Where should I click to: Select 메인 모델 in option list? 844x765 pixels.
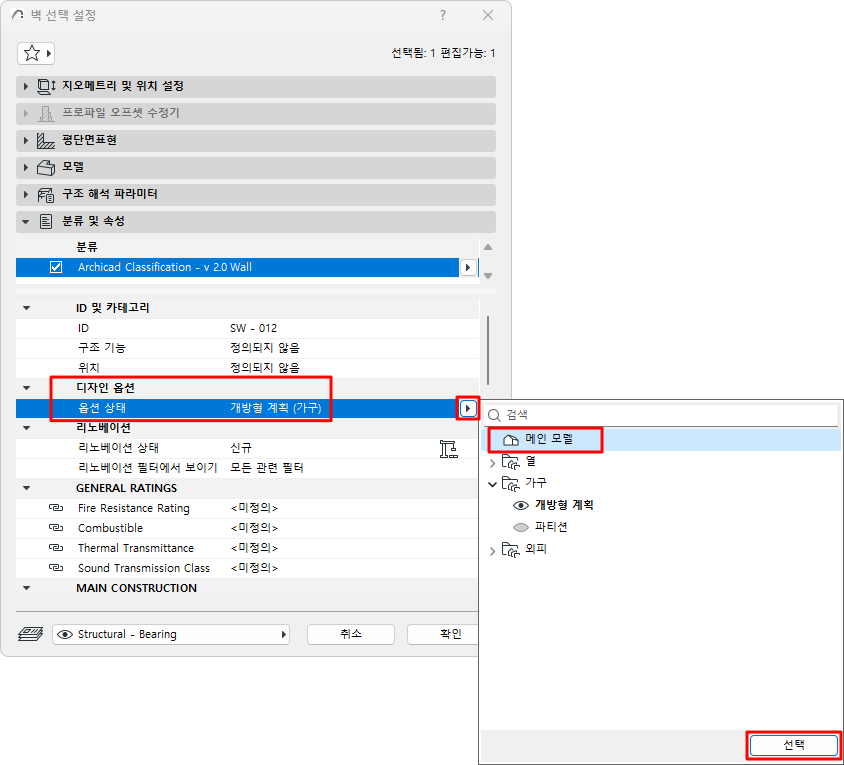(x=661, y=440)
